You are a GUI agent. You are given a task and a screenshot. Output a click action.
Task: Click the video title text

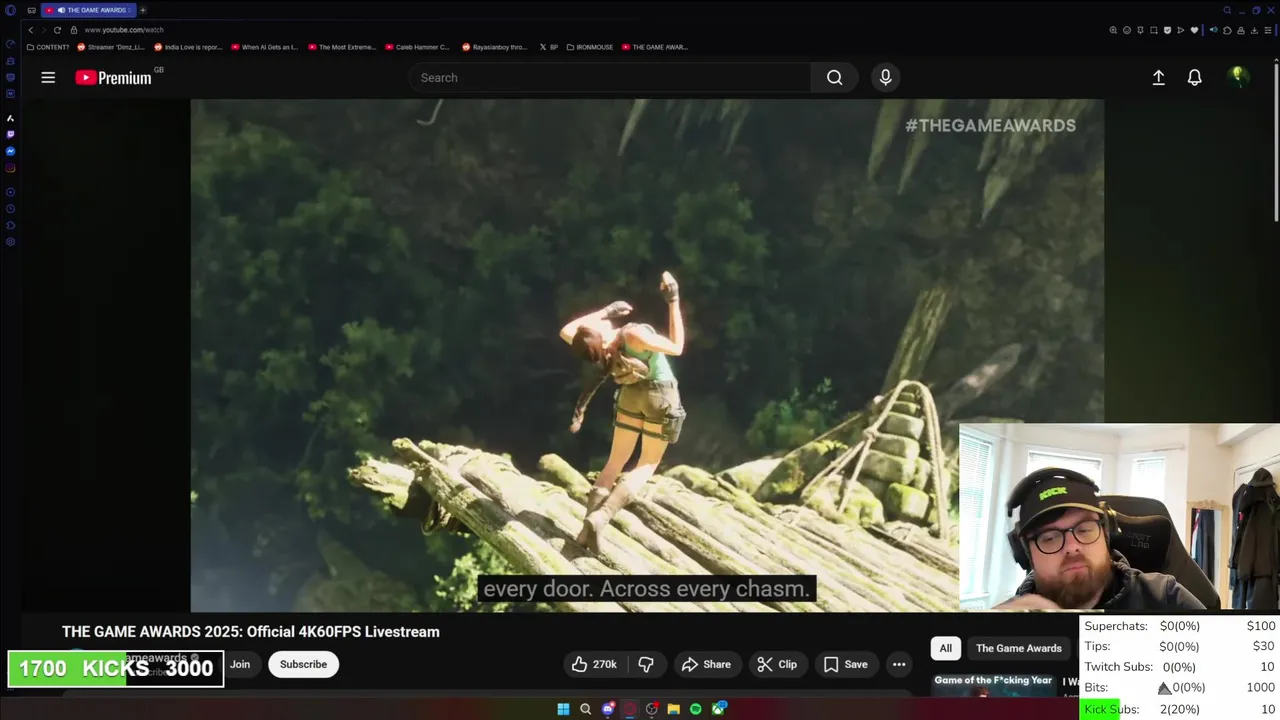point(251,632)
